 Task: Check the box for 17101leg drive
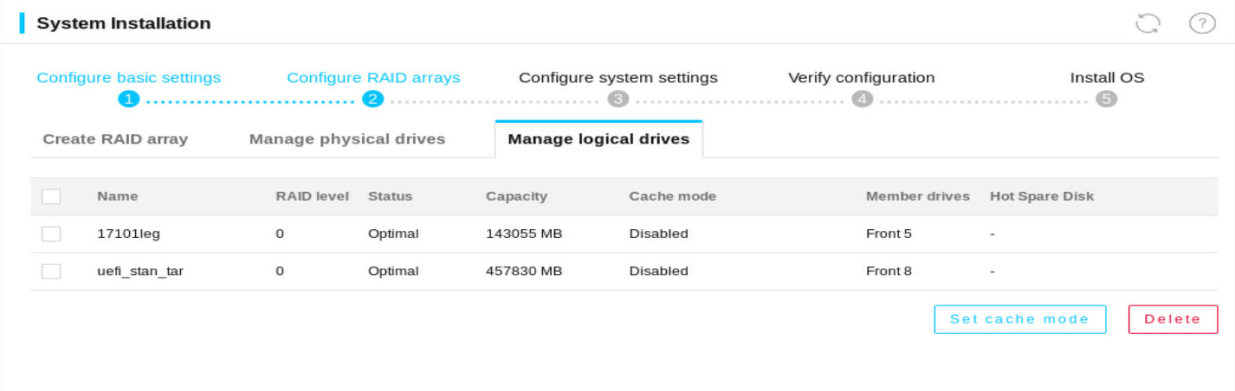pos(51,234)
